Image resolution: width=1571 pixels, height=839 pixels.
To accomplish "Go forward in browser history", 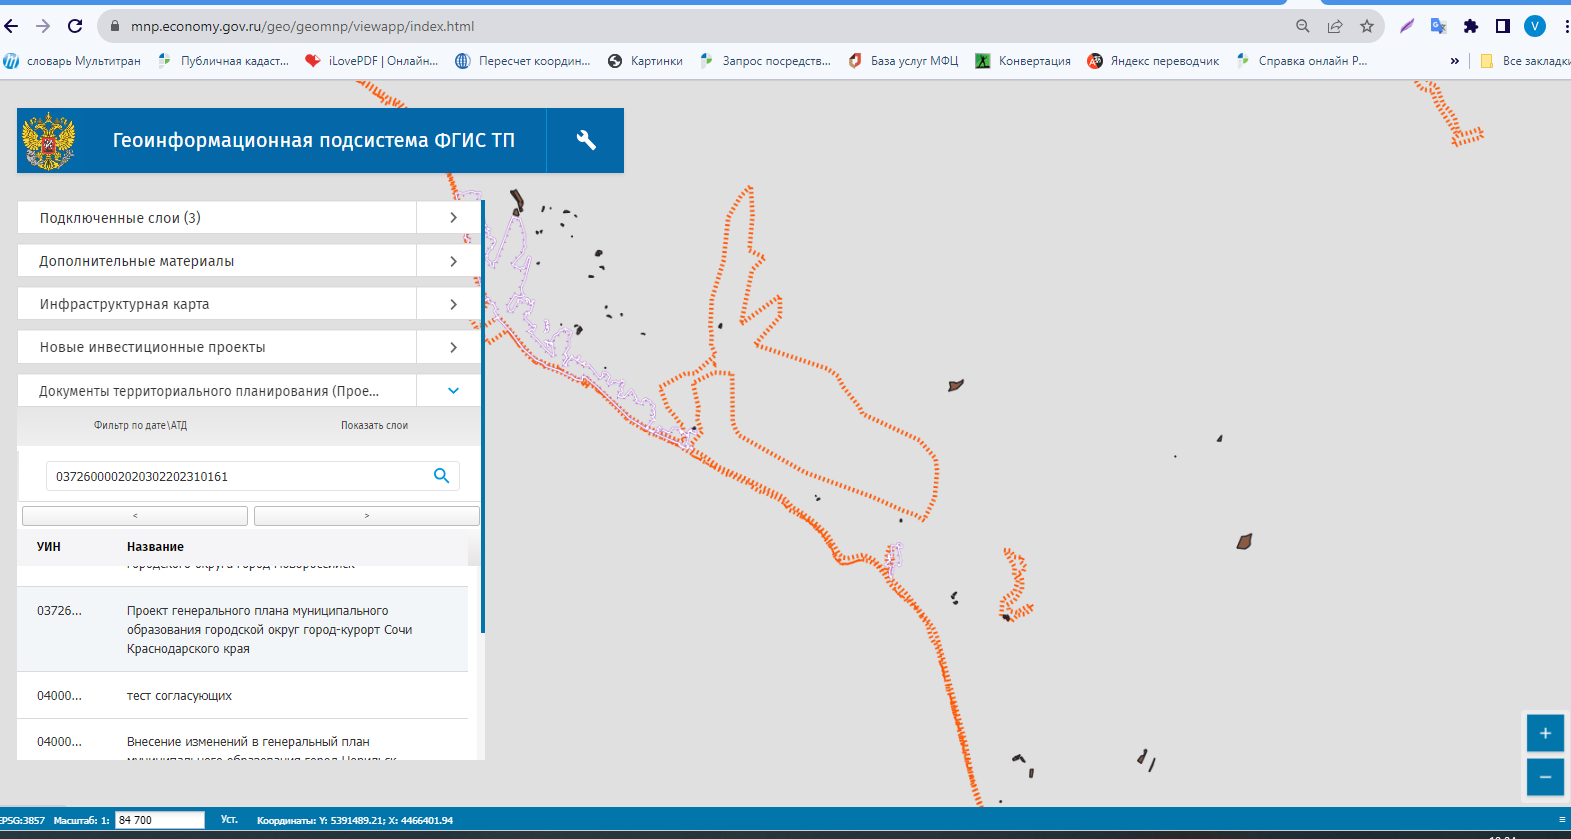I will [43, 26].
